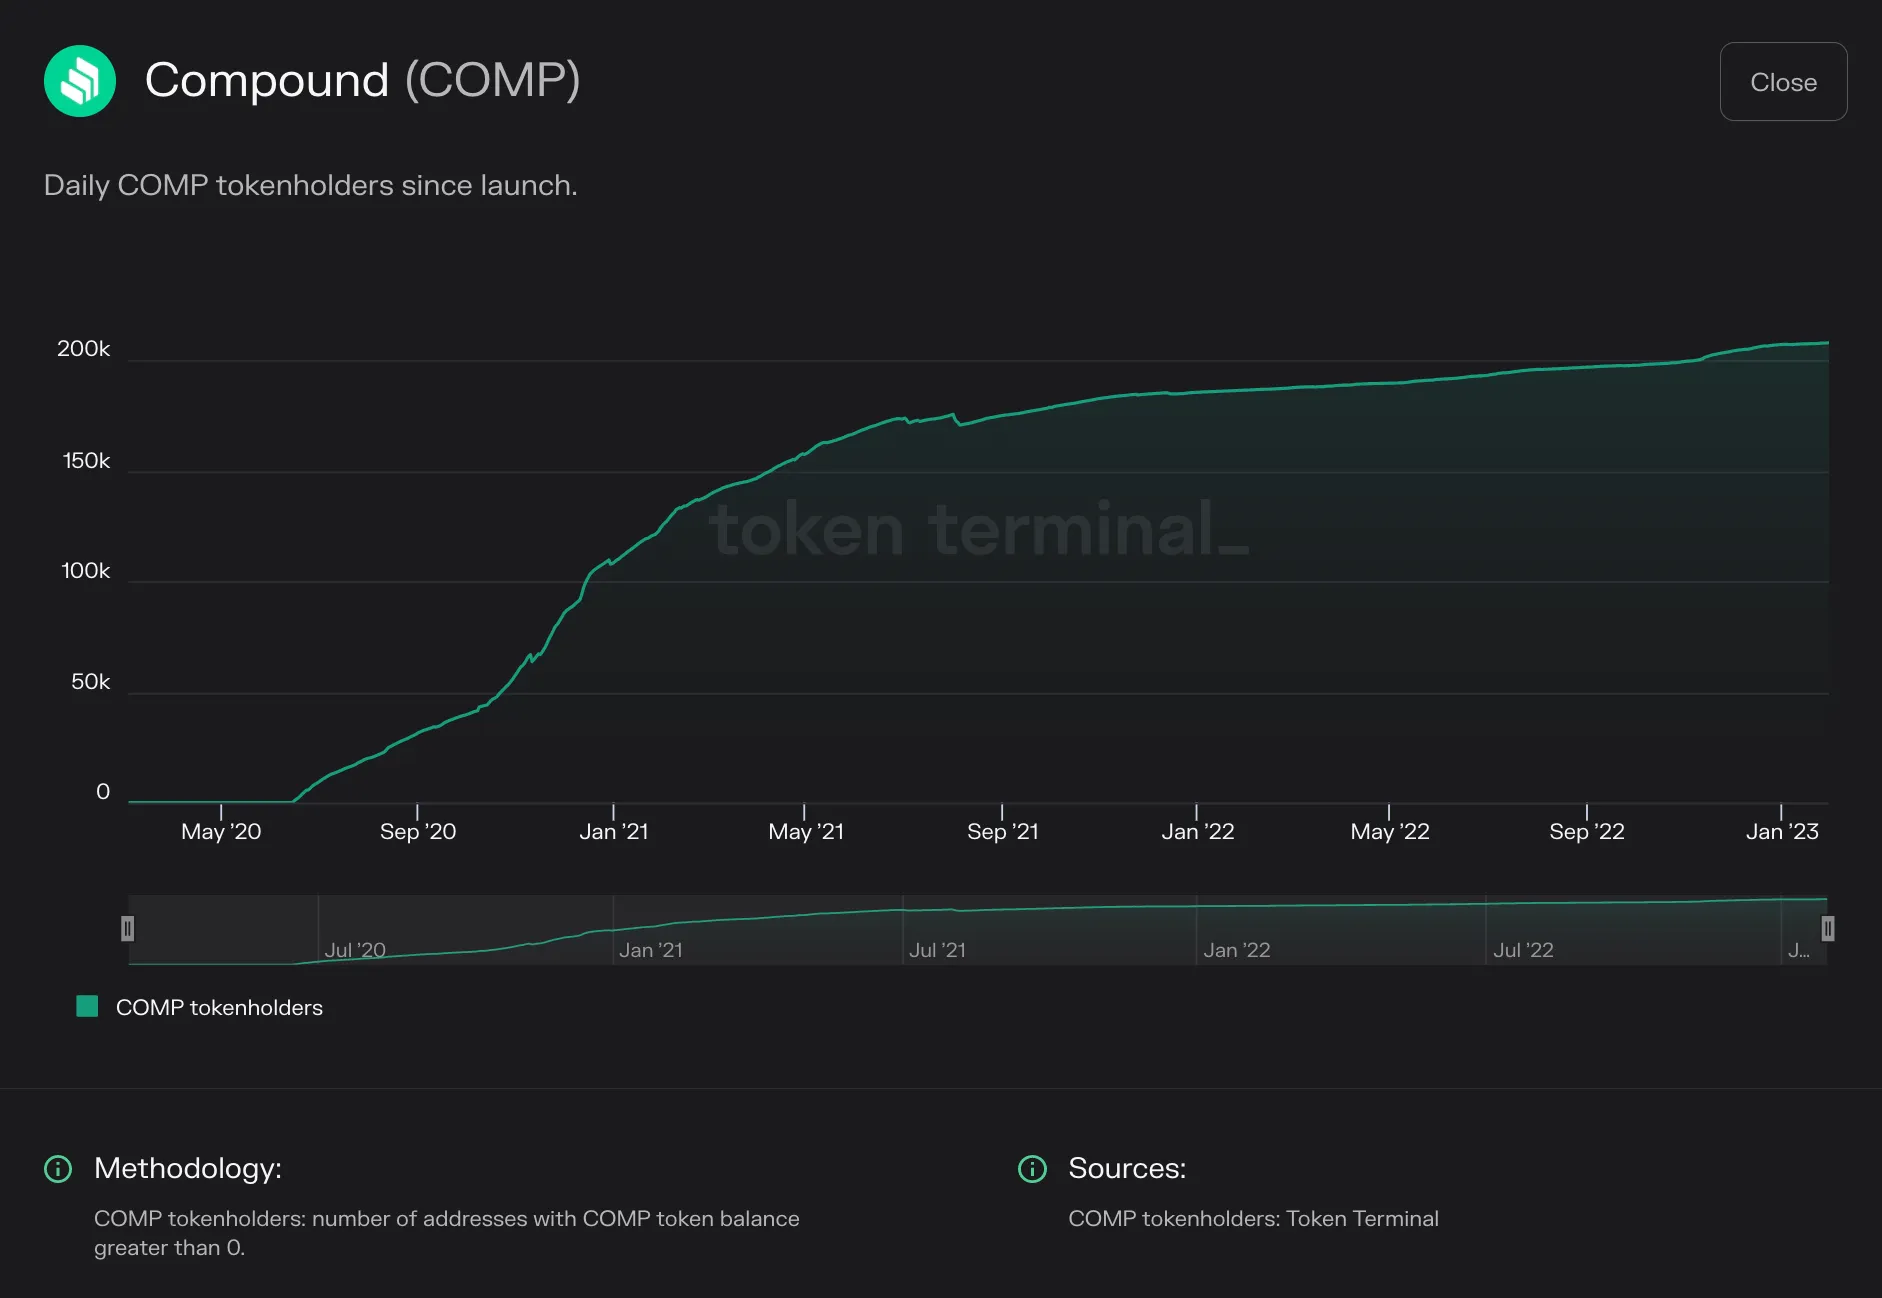This screenshot has width=1882, height=1298.
Task: Click the Sources heading
Action: (x=1127, y=1168)
